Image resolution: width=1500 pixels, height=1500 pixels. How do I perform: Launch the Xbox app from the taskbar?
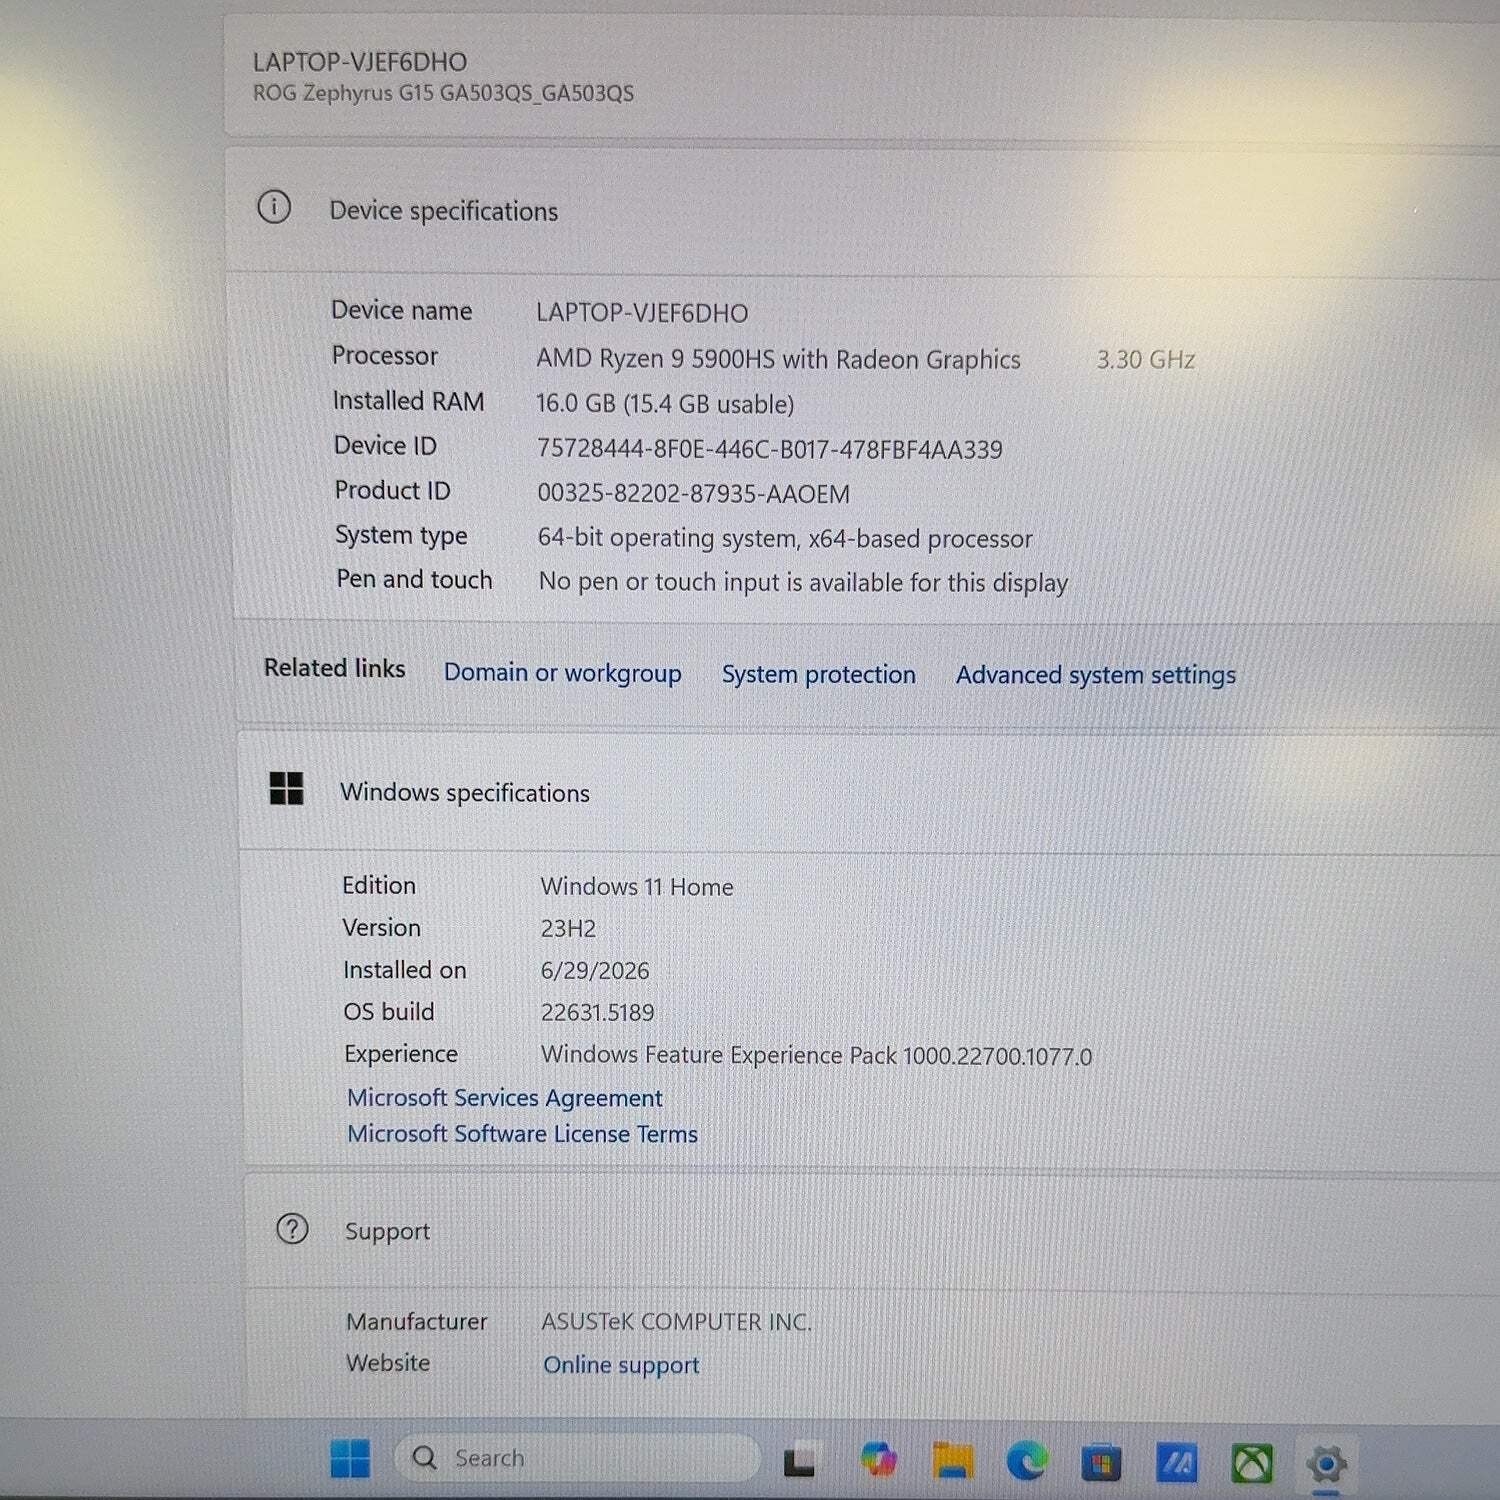[x=1252, y=1465]
